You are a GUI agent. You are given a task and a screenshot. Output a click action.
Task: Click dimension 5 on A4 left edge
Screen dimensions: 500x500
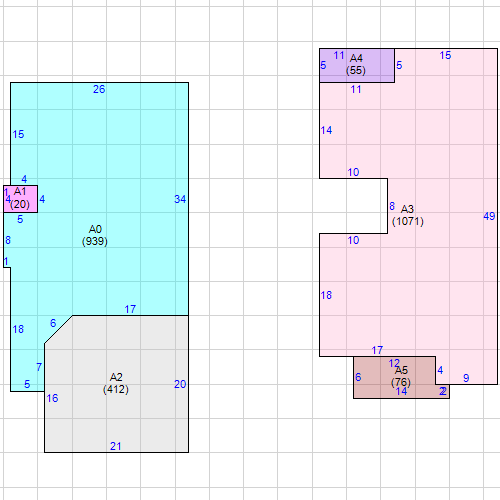pyautogui.click(x=323, y=65)
